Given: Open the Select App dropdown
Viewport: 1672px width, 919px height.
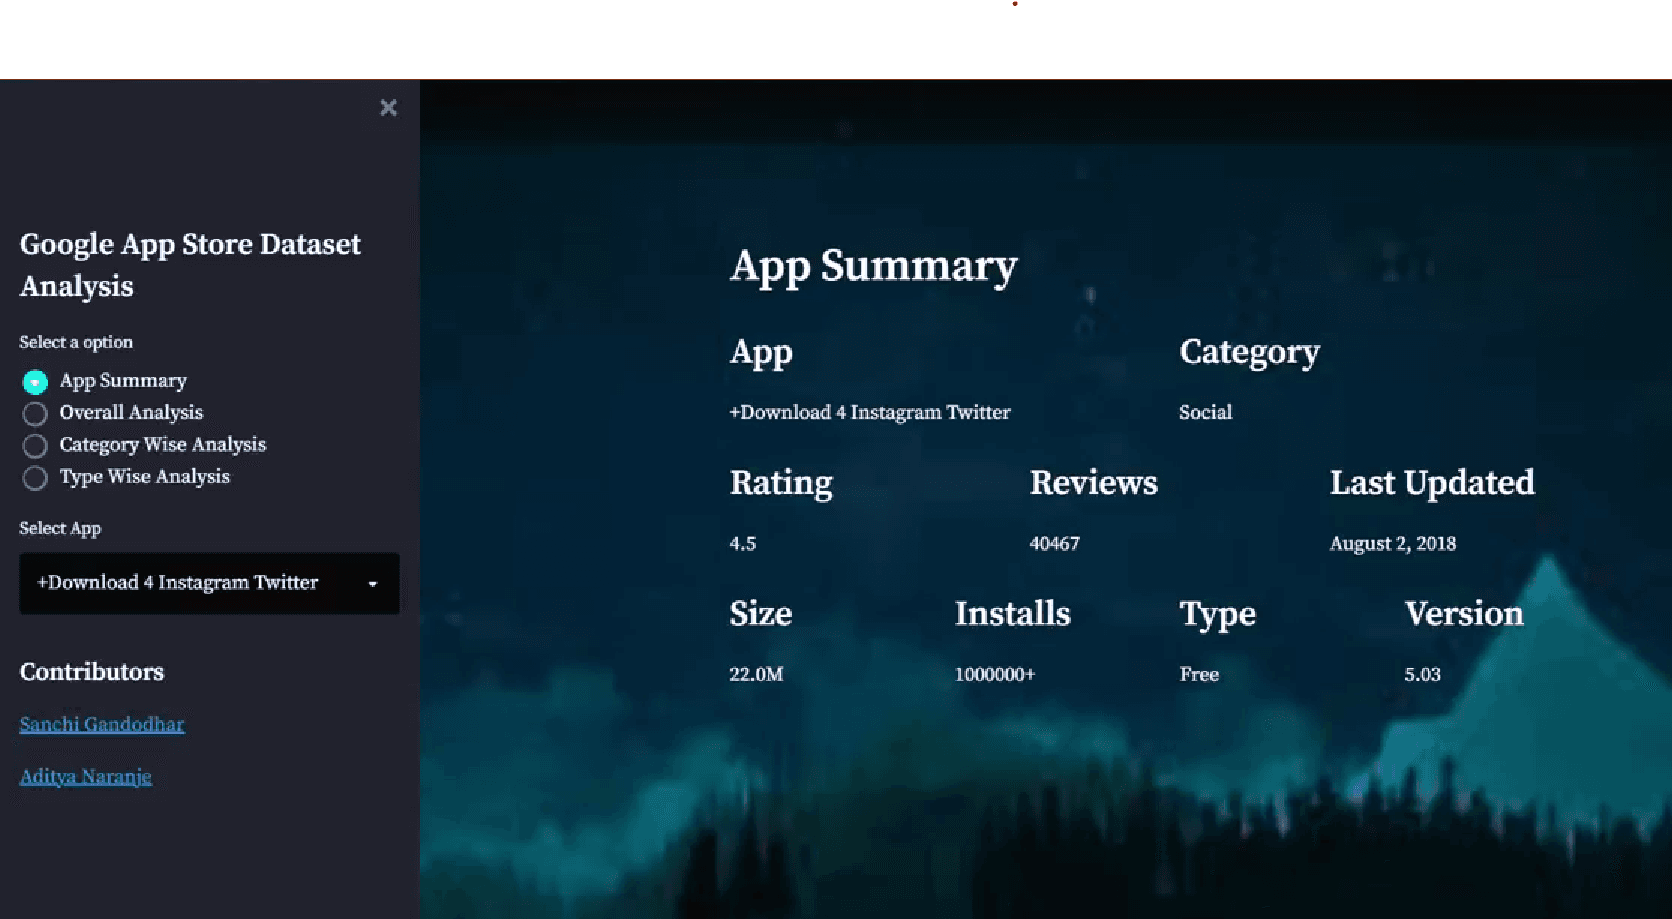Looking at the screenshot, I should (x=209, y=583).
